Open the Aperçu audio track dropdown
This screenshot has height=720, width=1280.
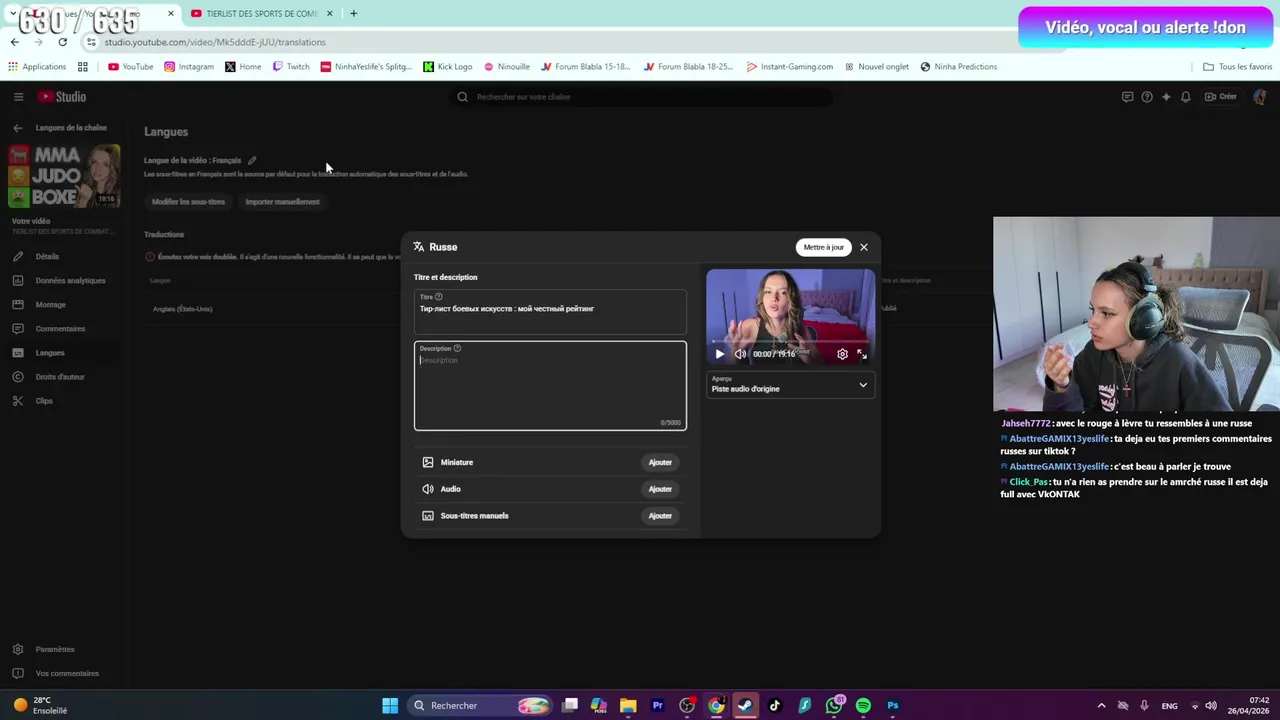click(x=790, y=385)
